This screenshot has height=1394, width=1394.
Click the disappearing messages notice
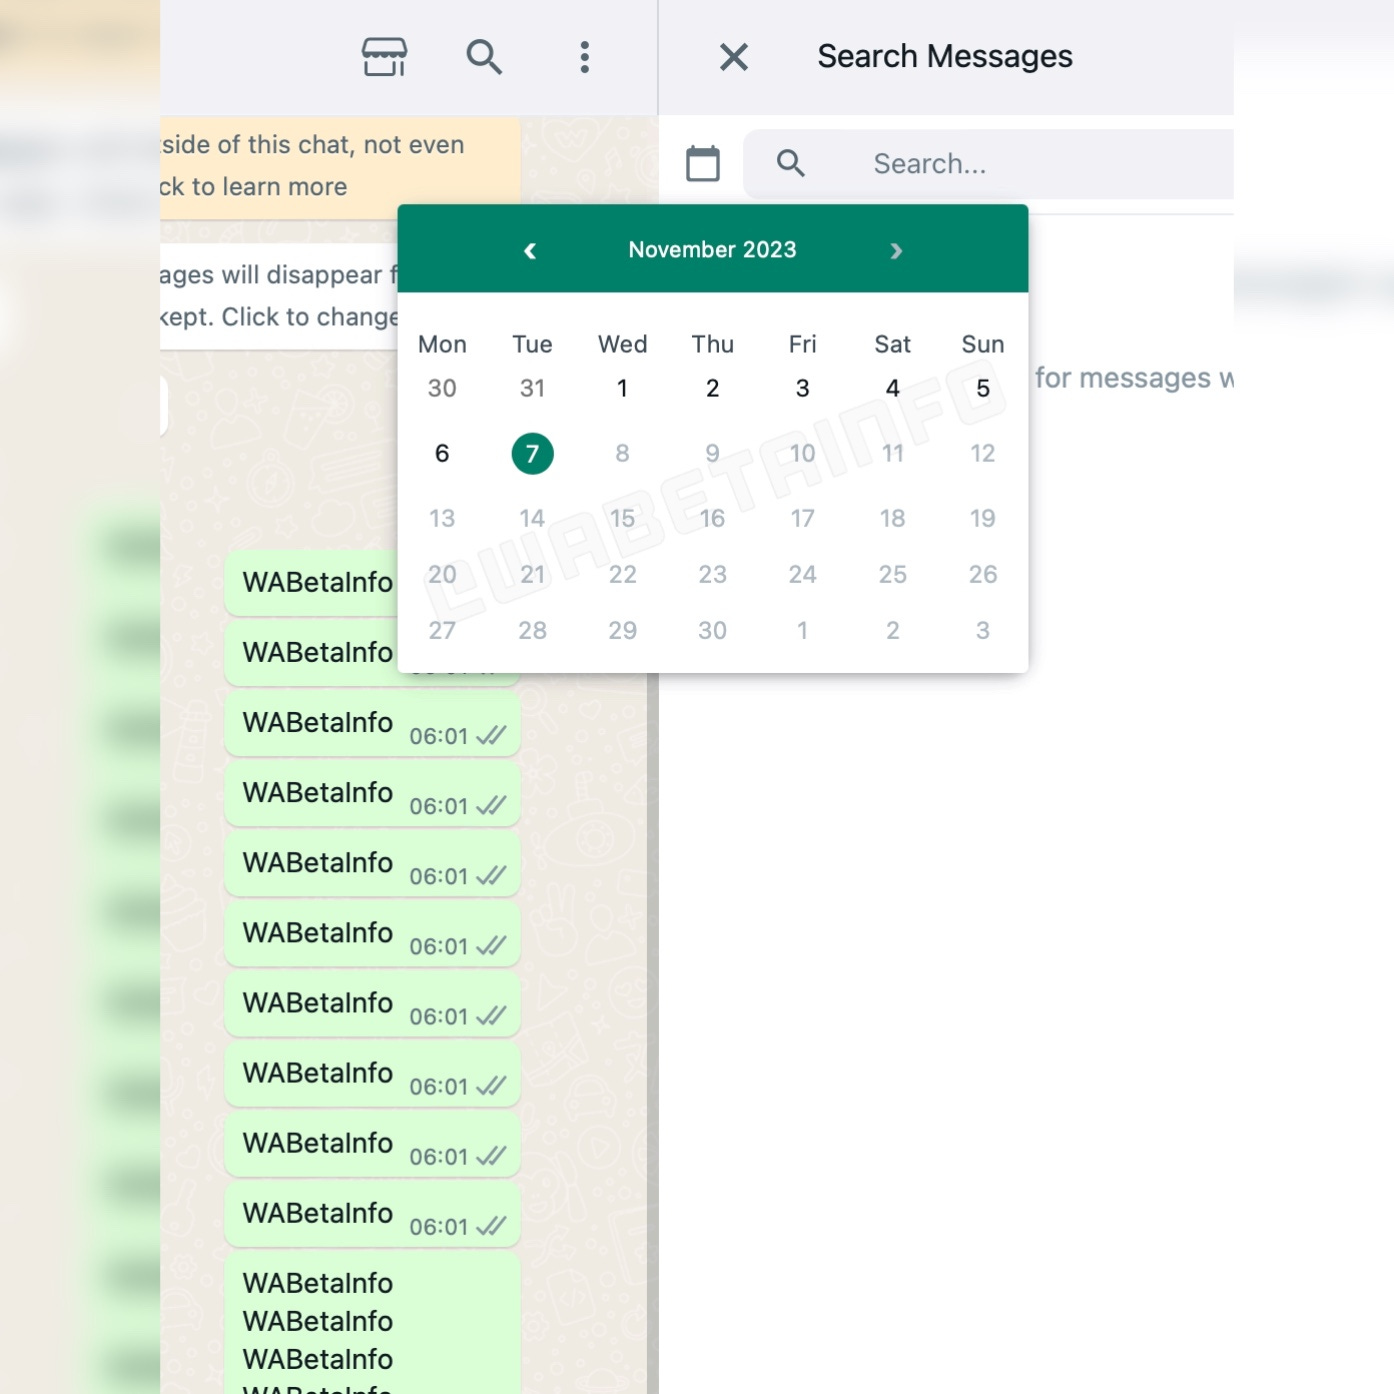[279, 296]
